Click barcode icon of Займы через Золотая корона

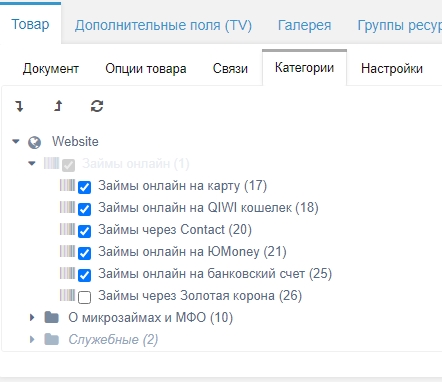67,295
